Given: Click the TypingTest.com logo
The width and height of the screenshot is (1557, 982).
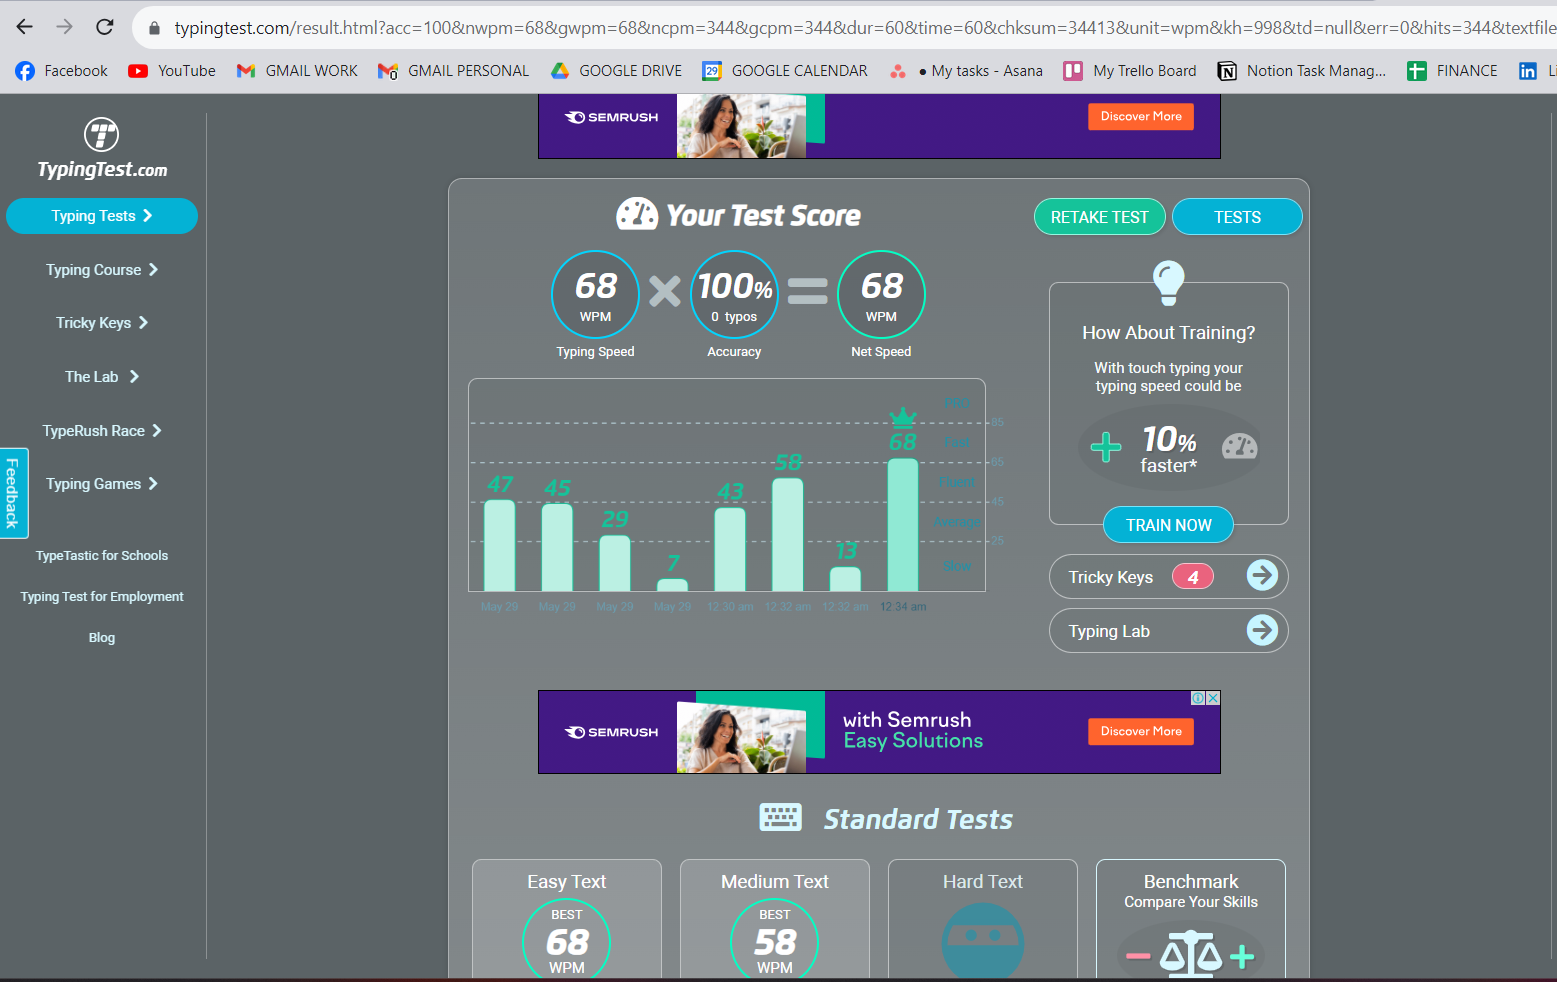Looking at the screenshot, I should (x=102, y=148).
